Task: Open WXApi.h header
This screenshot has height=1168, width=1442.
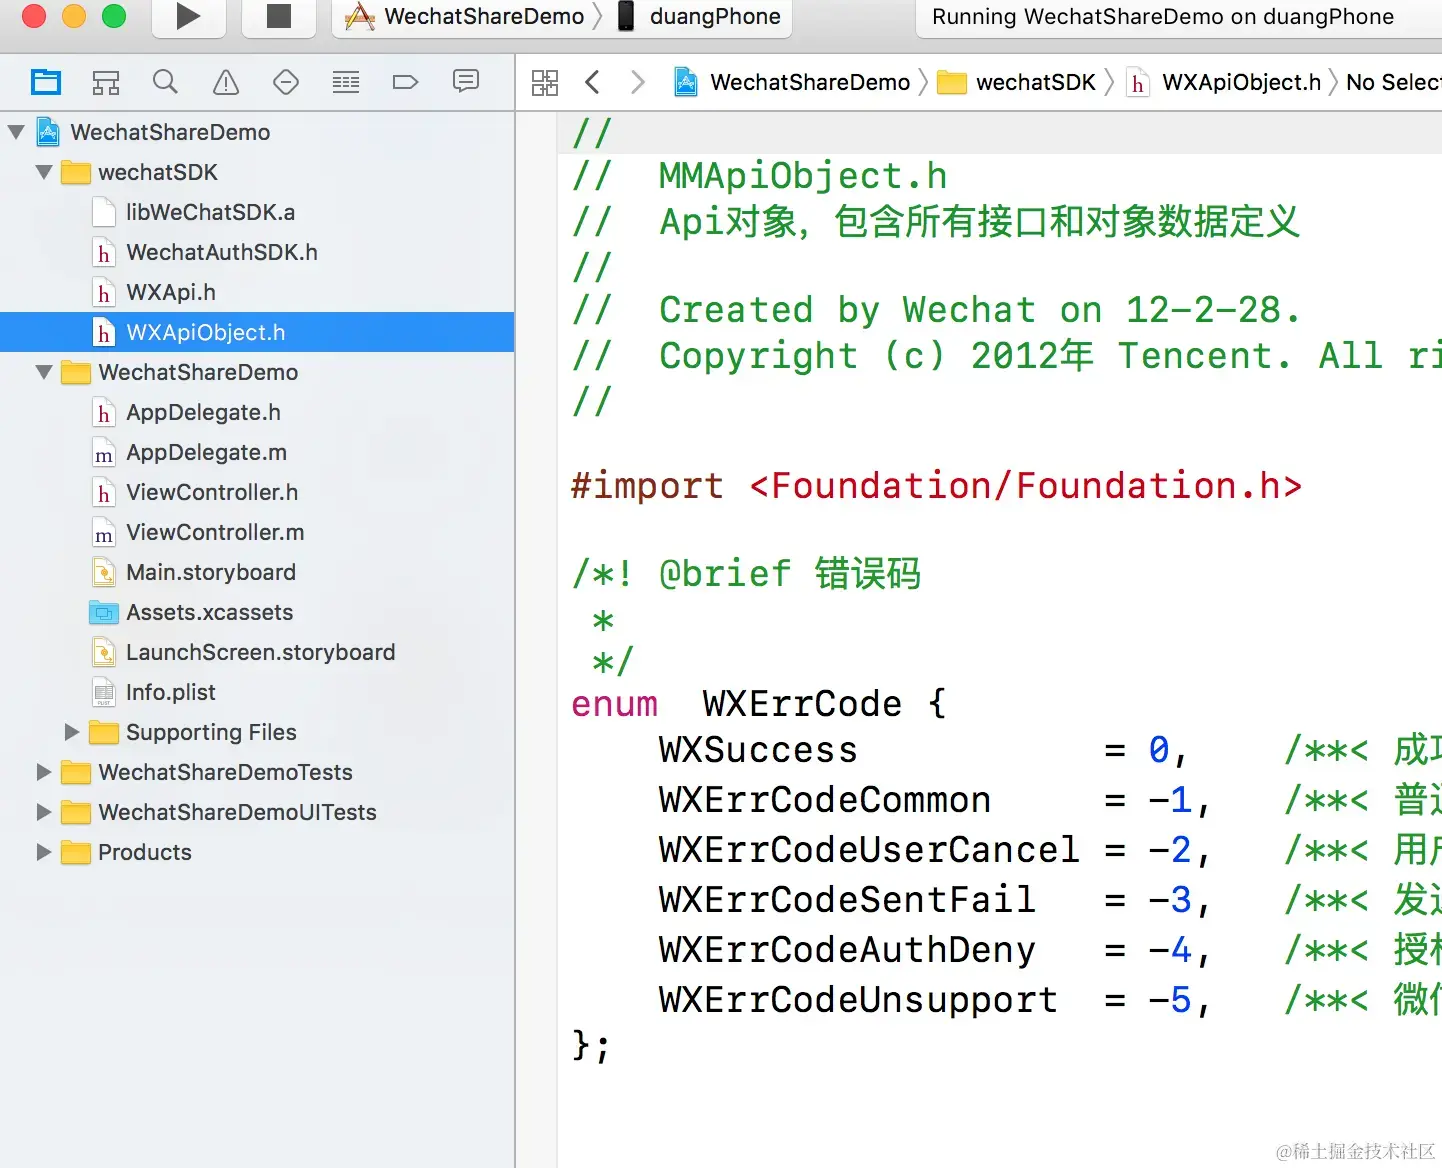Action: (257, 292)
